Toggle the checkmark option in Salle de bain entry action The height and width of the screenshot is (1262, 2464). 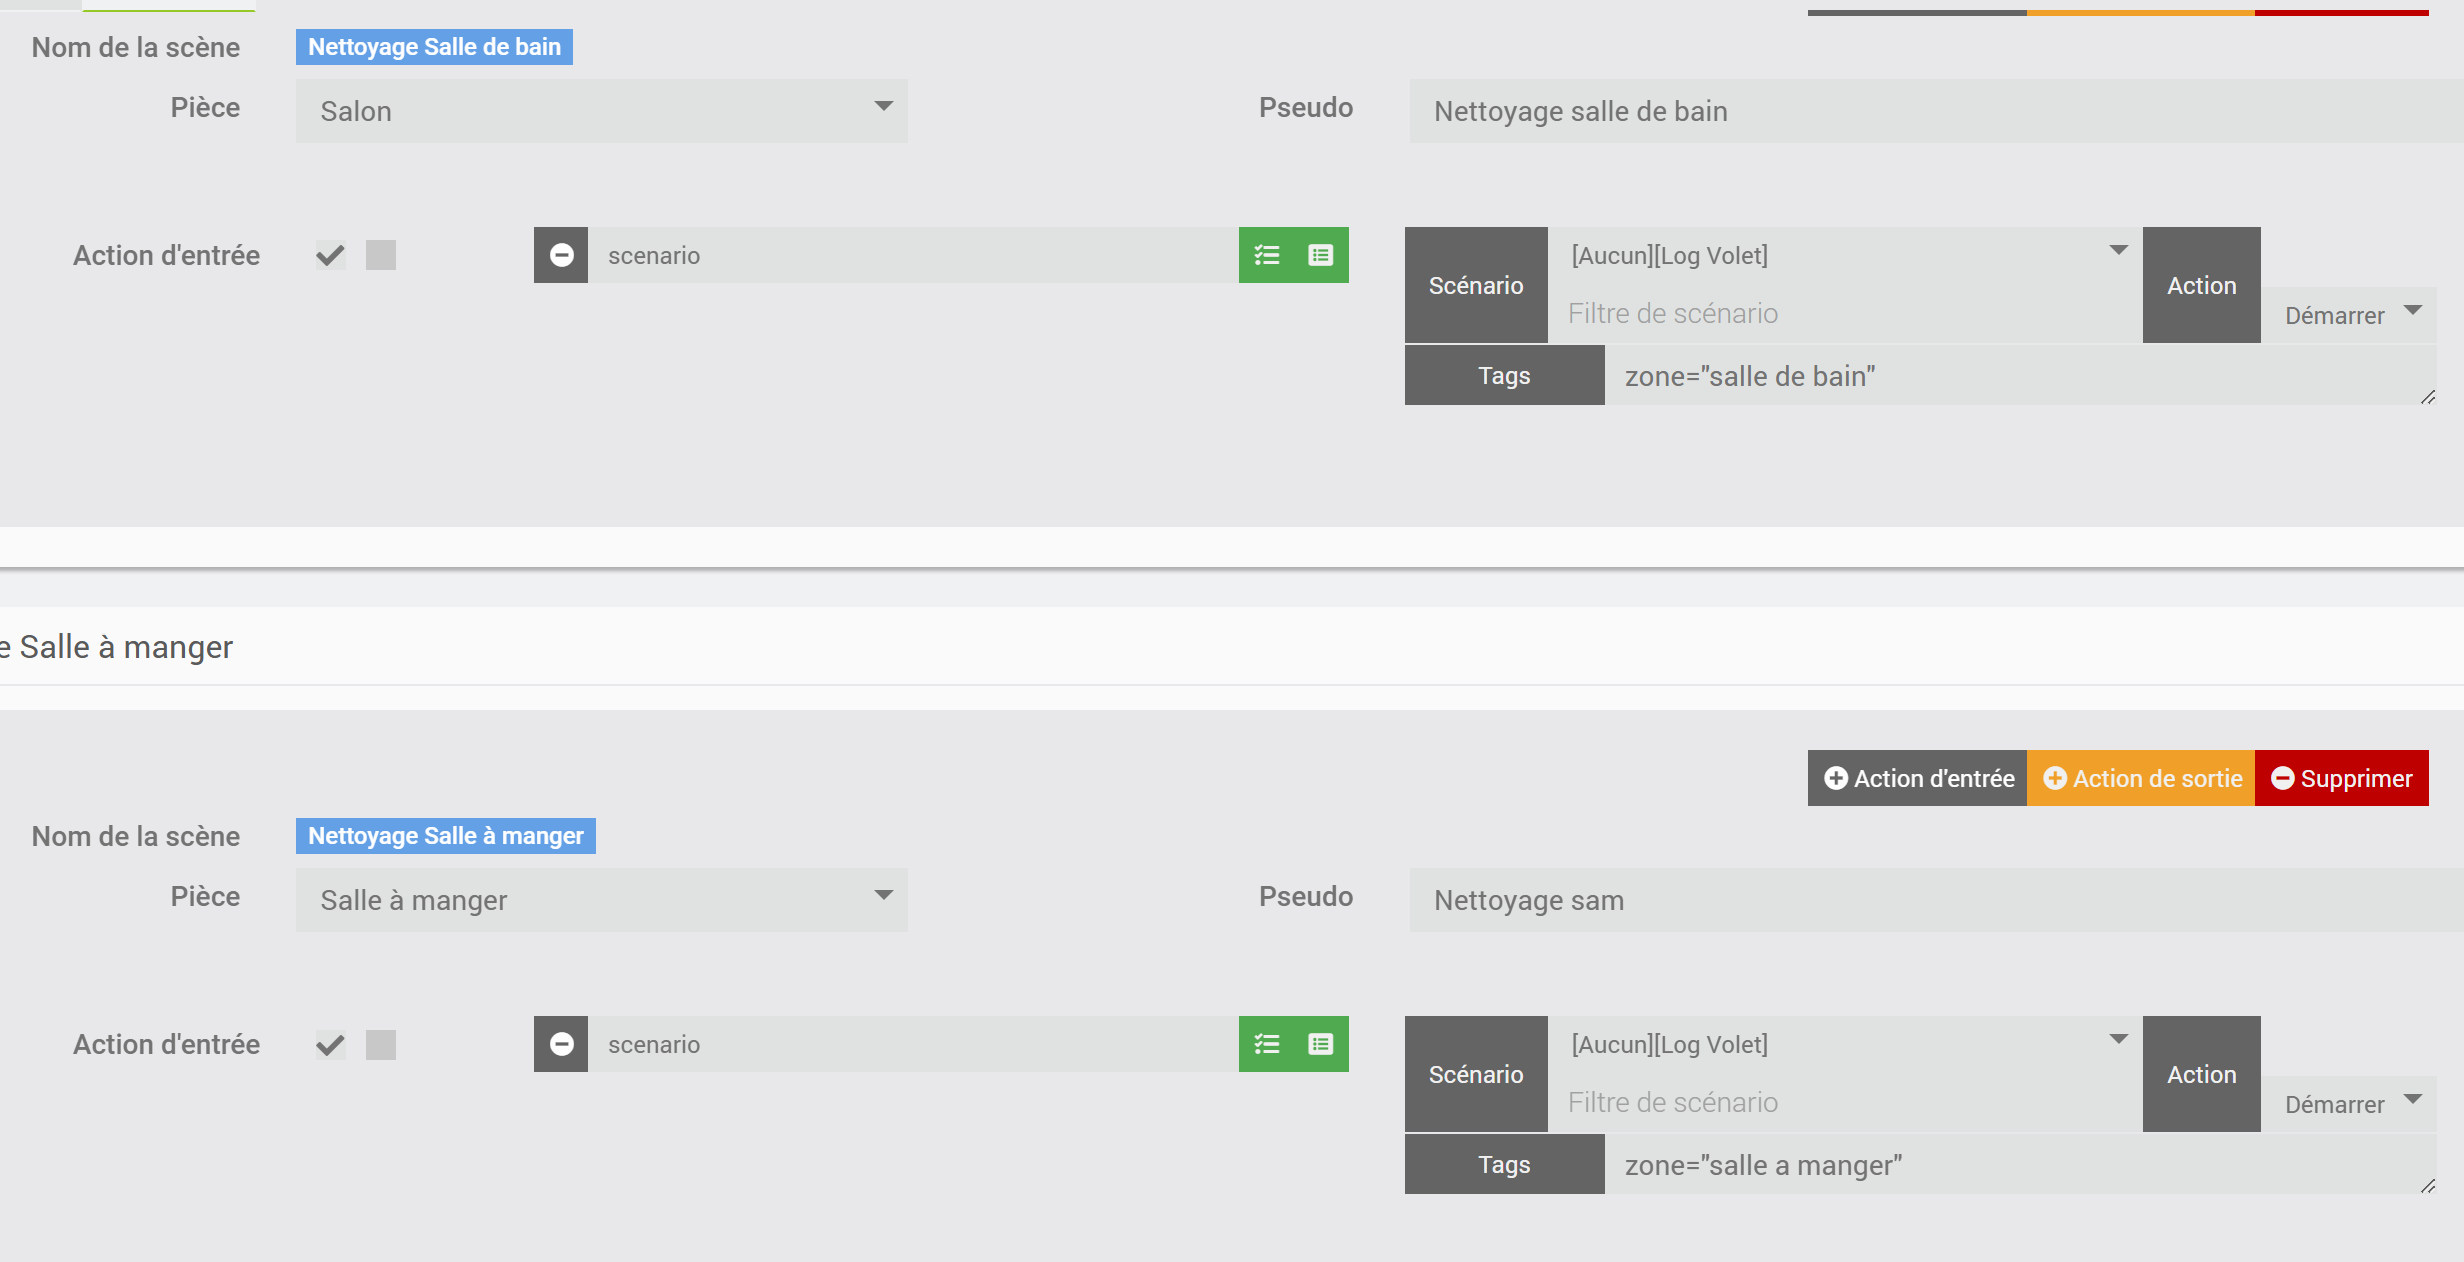pyautogui.click(x=331, y=255)
